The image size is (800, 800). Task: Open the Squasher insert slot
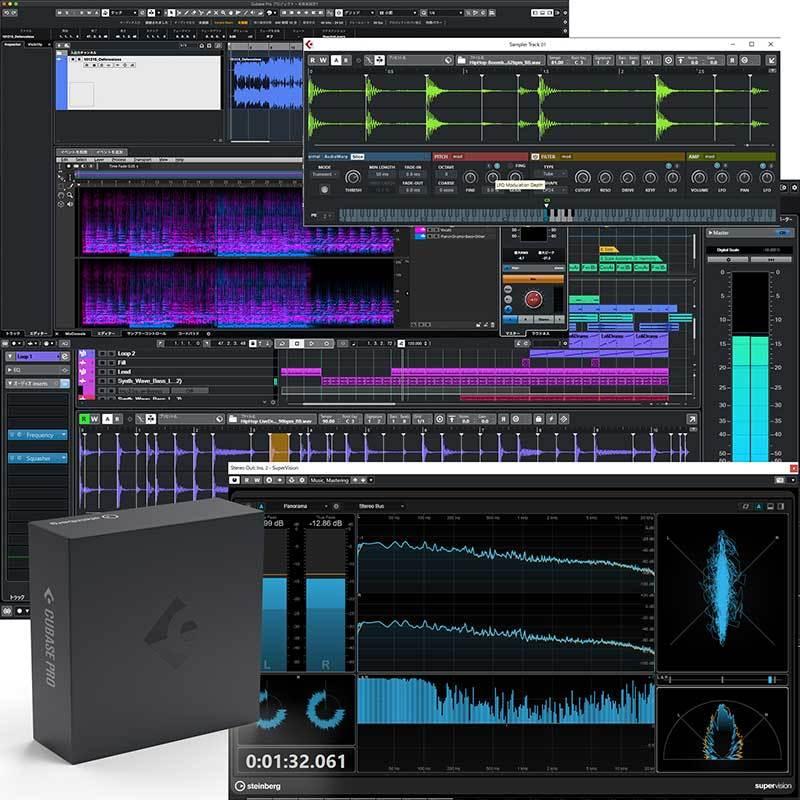pos(40,458)
